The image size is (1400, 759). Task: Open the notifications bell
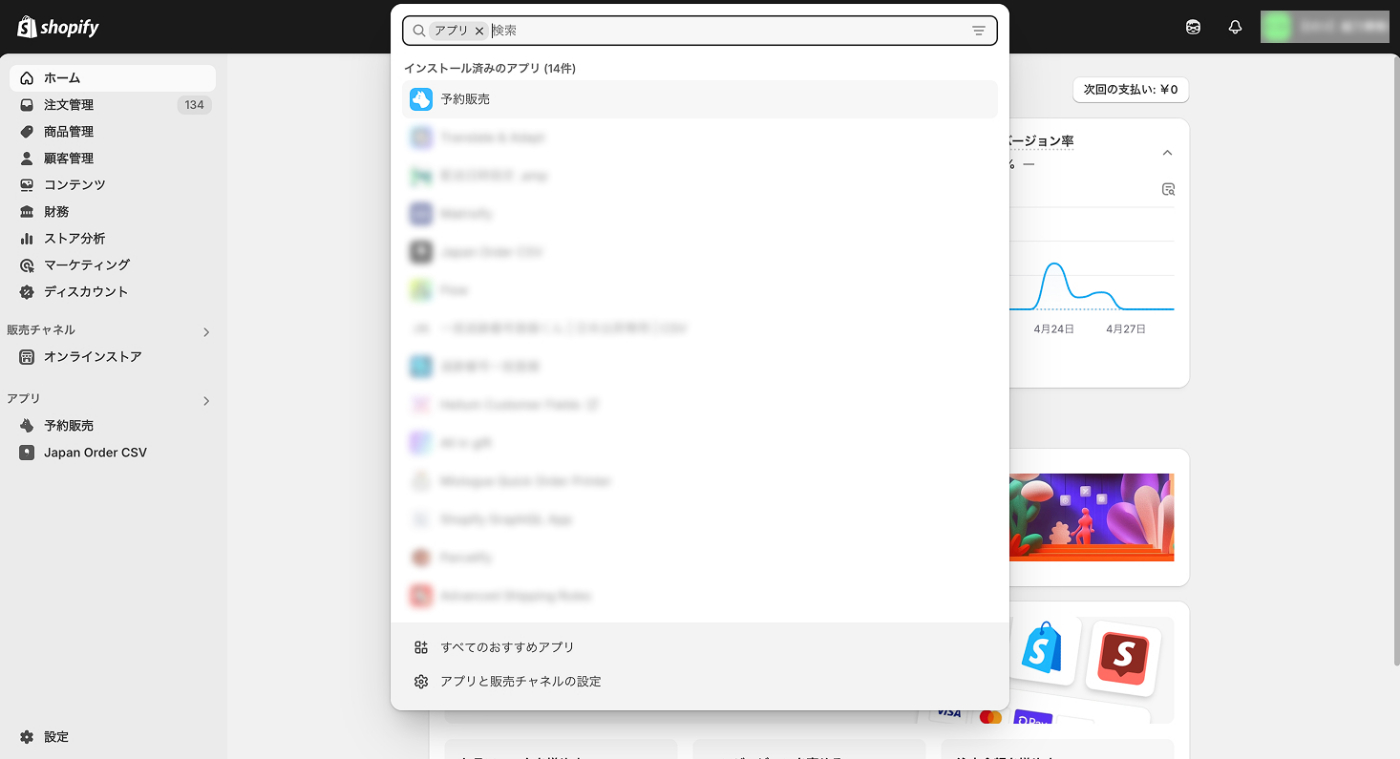pos(1235,27)
